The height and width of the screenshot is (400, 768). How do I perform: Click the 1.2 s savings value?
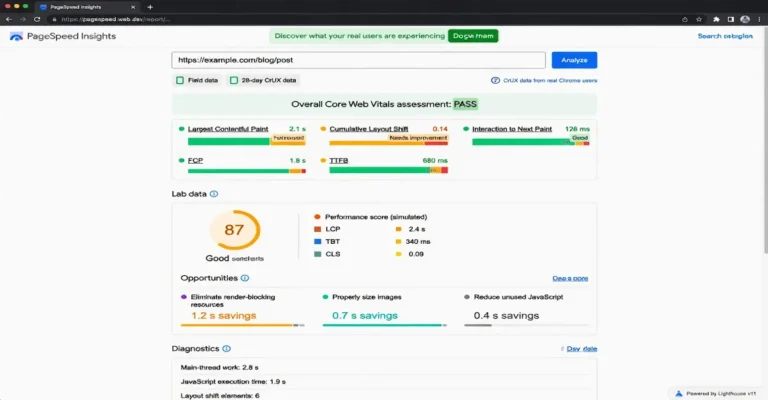(223, 316)
